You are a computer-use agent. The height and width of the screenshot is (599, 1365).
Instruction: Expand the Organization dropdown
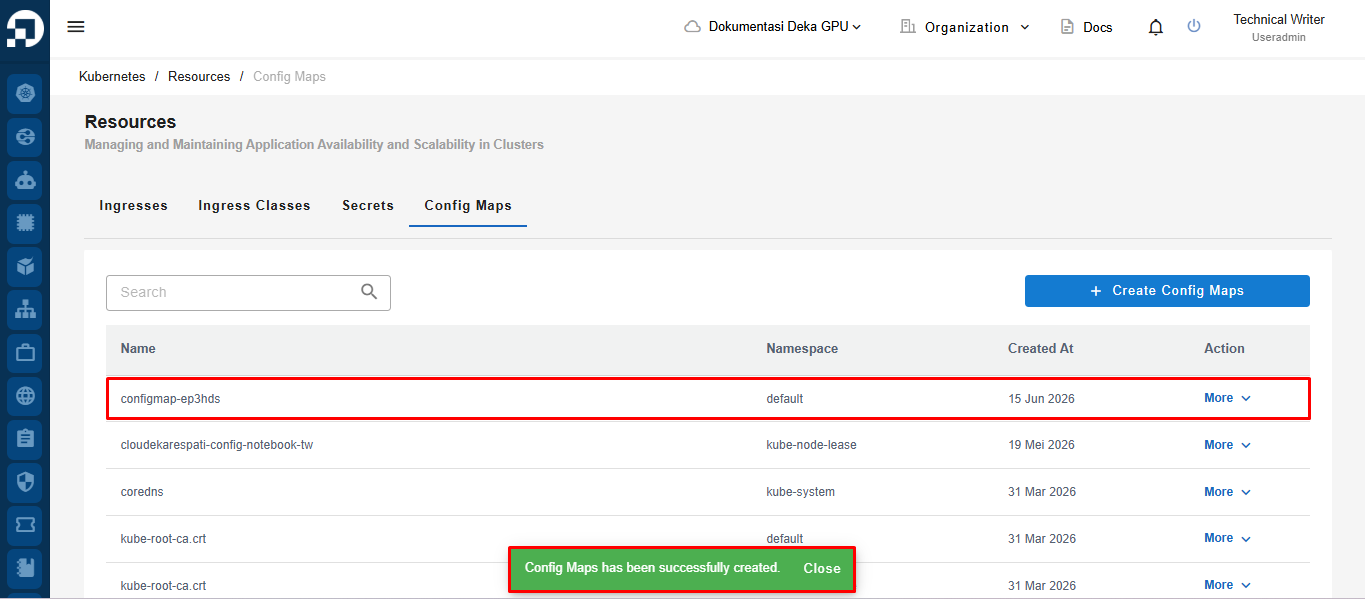tap(965, 27)
